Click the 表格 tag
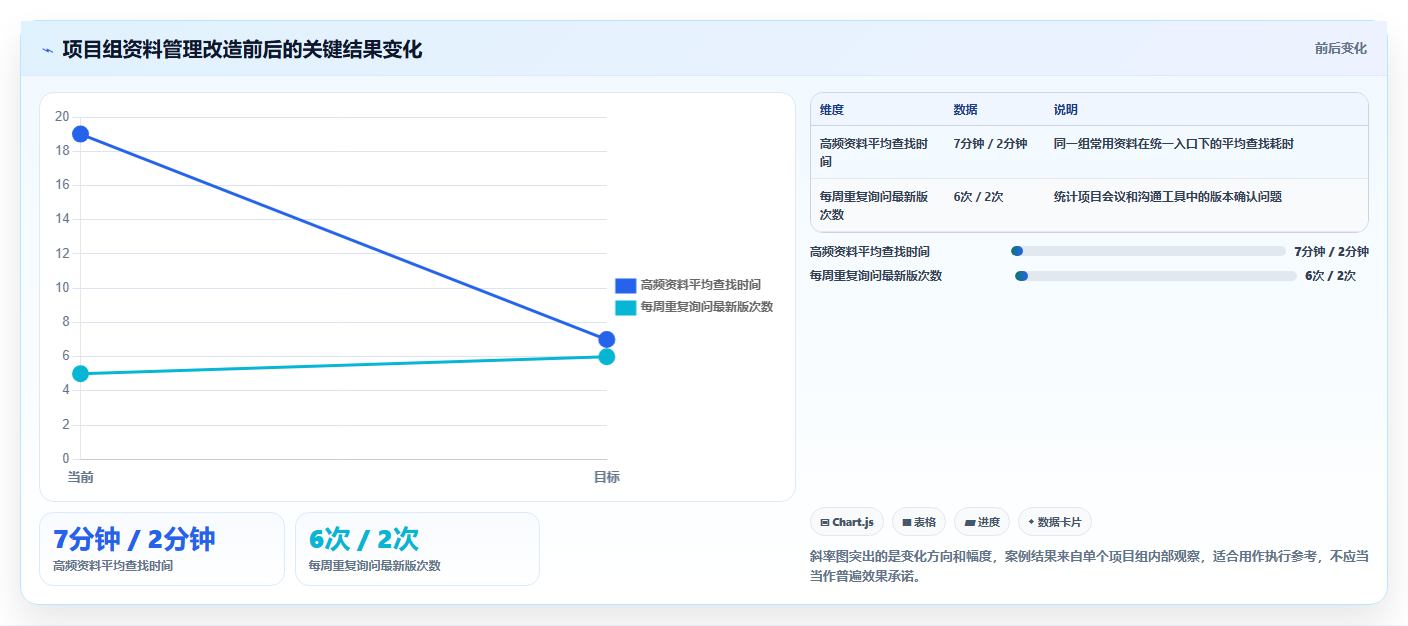Screen dimensions: 1408x626 [x=919, y=522]
